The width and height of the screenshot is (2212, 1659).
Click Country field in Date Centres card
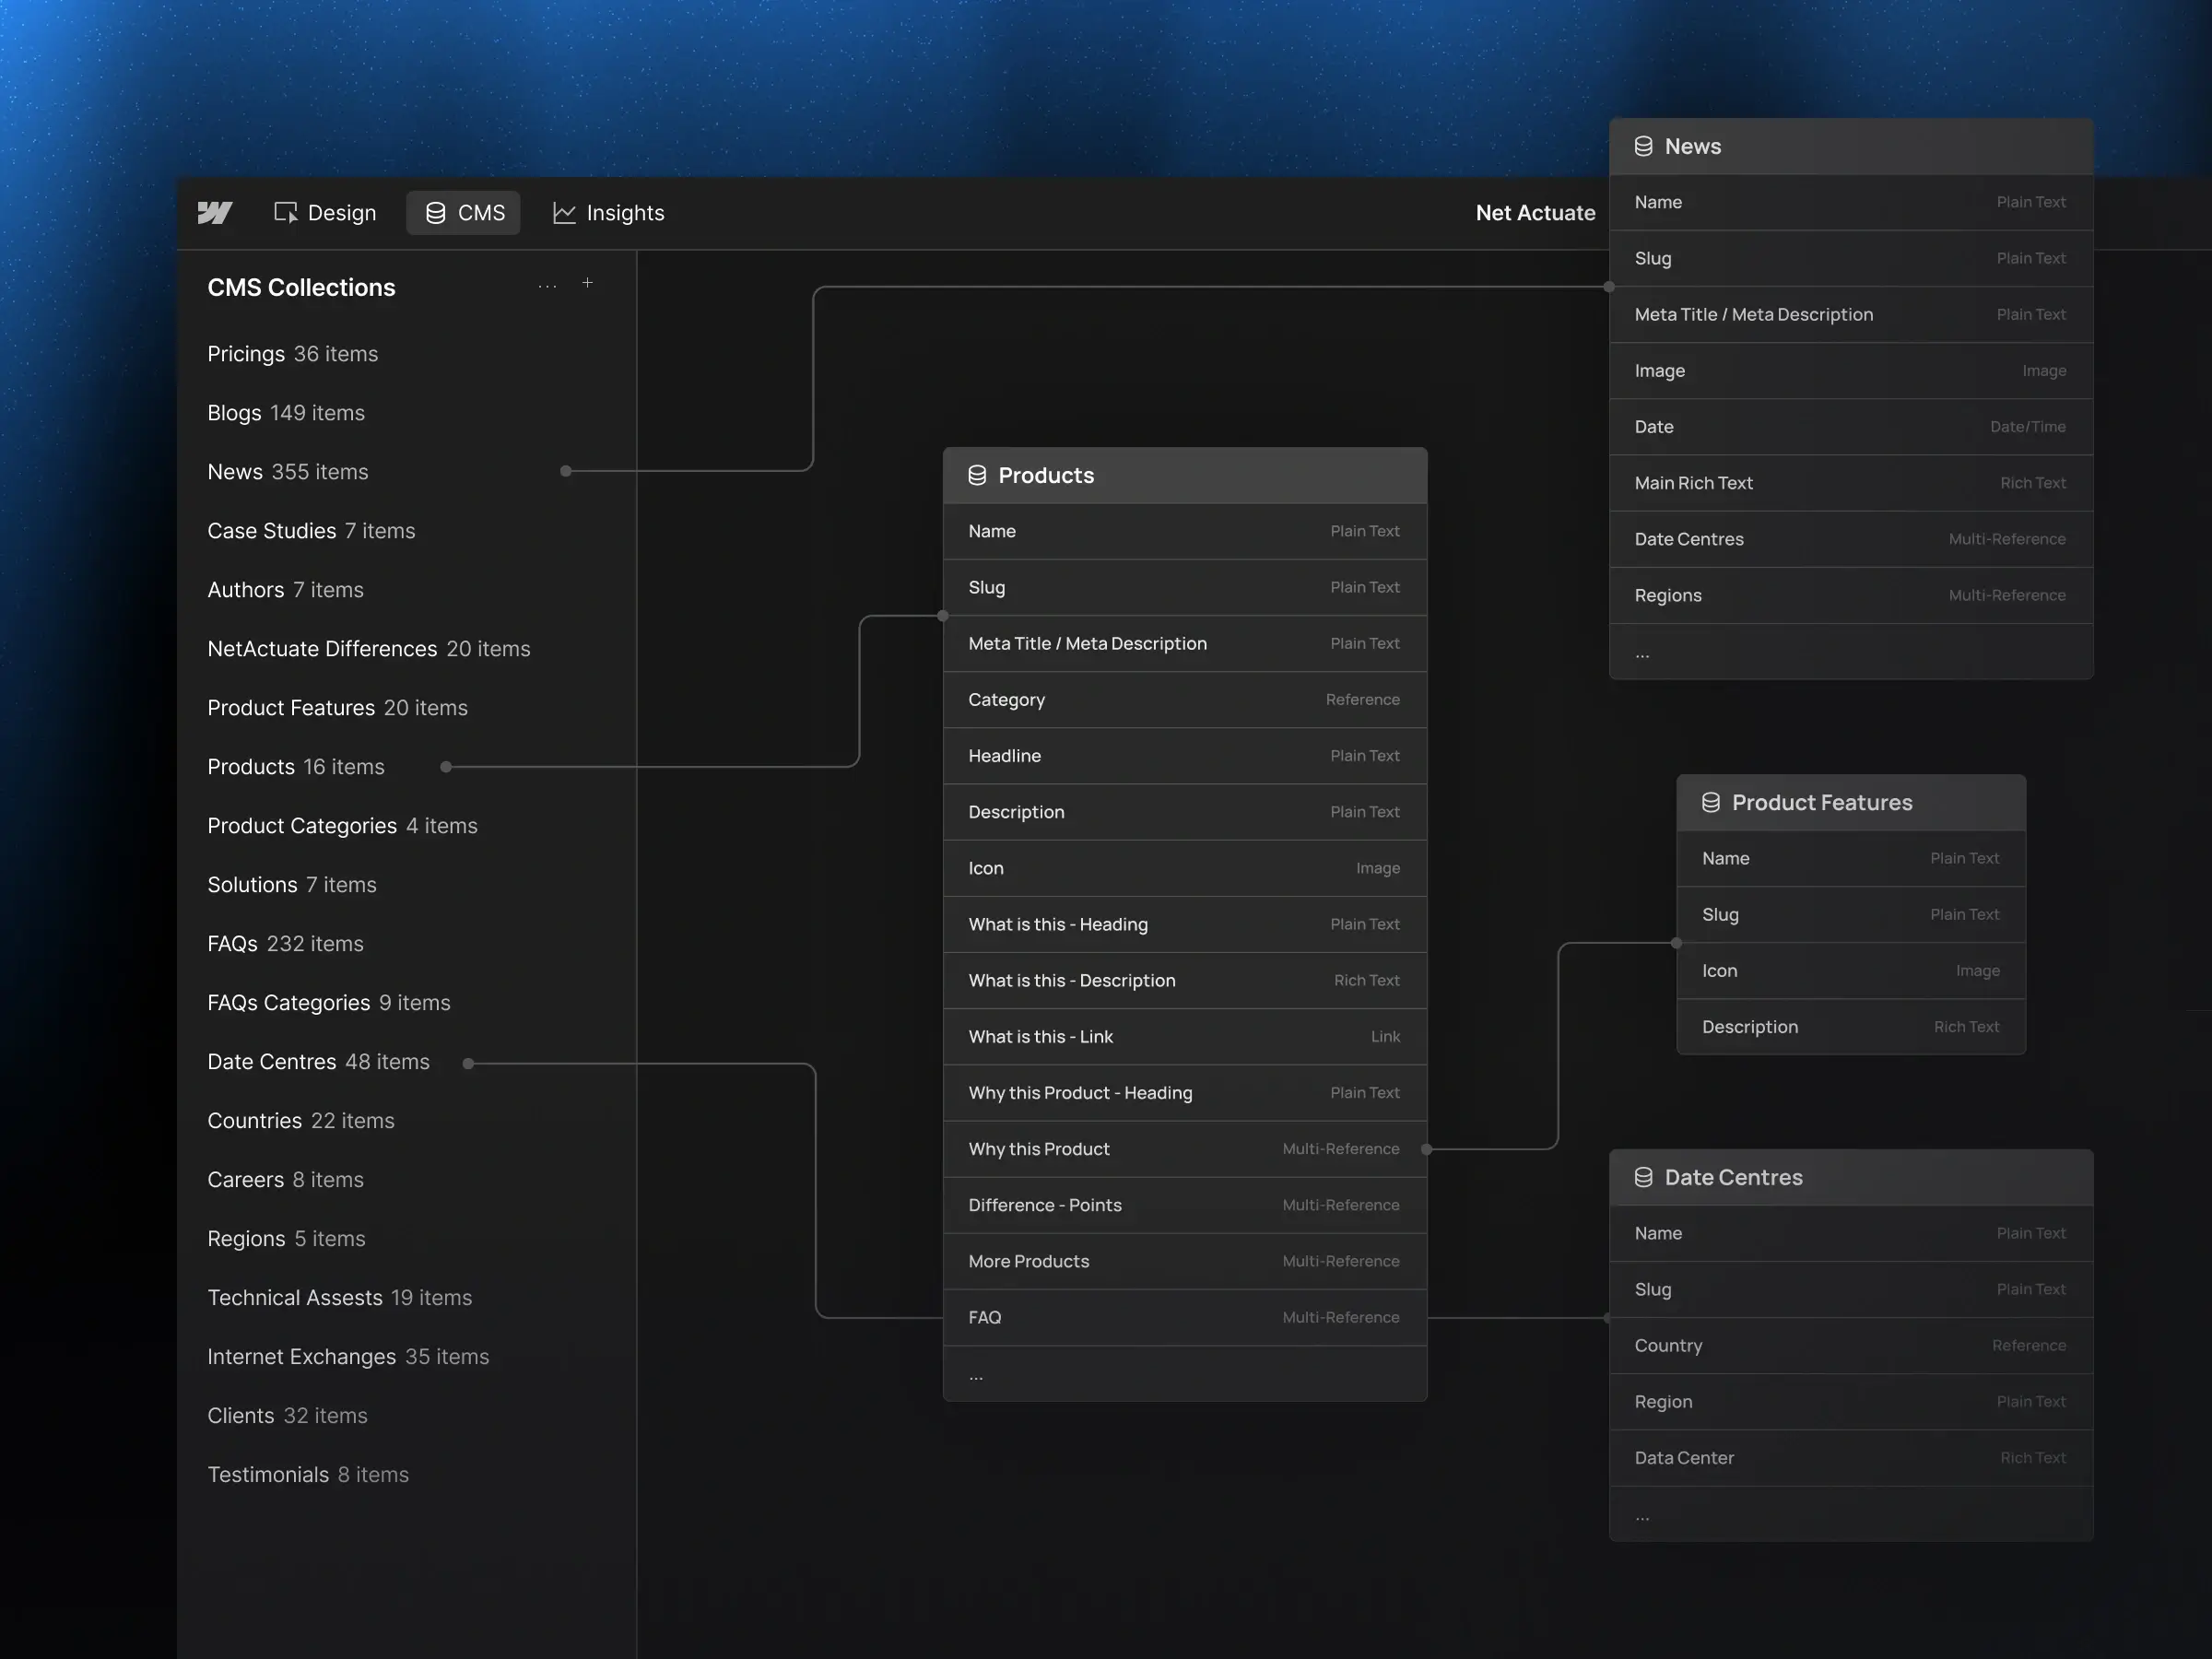coord(1851,1346)
